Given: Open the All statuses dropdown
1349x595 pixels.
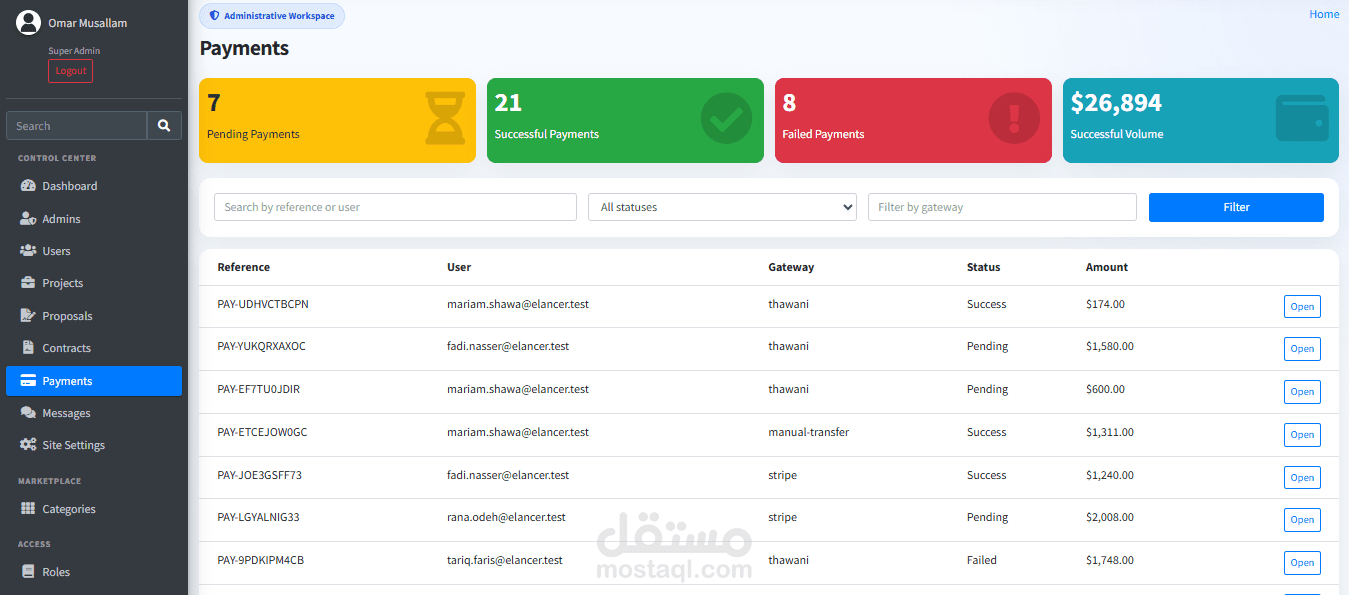Looking at the screenshot, I should click(x=722, y=207).
